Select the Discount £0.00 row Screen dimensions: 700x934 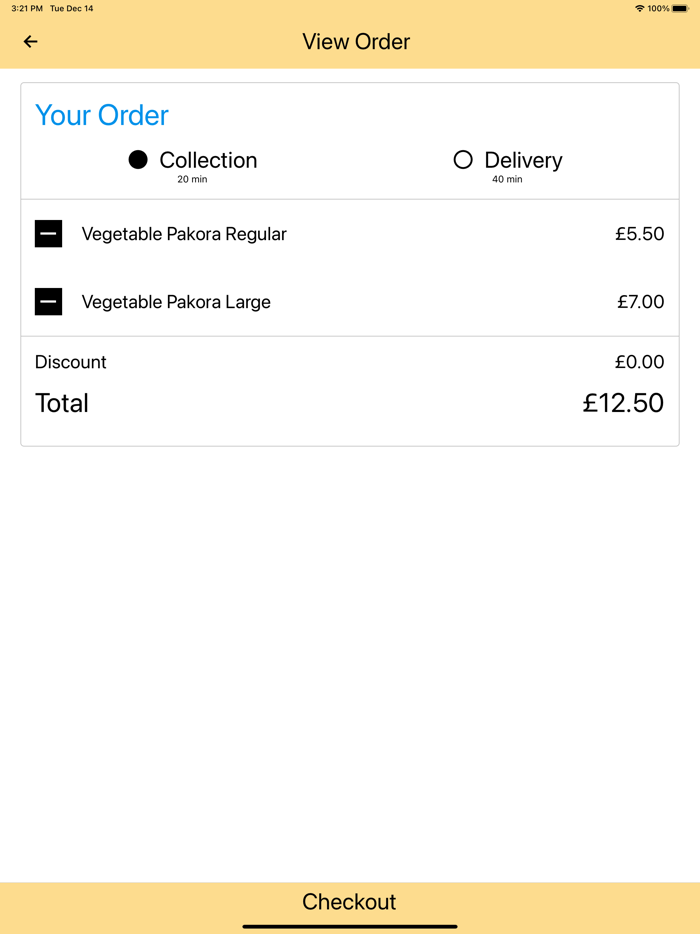(x=350, y=361)
